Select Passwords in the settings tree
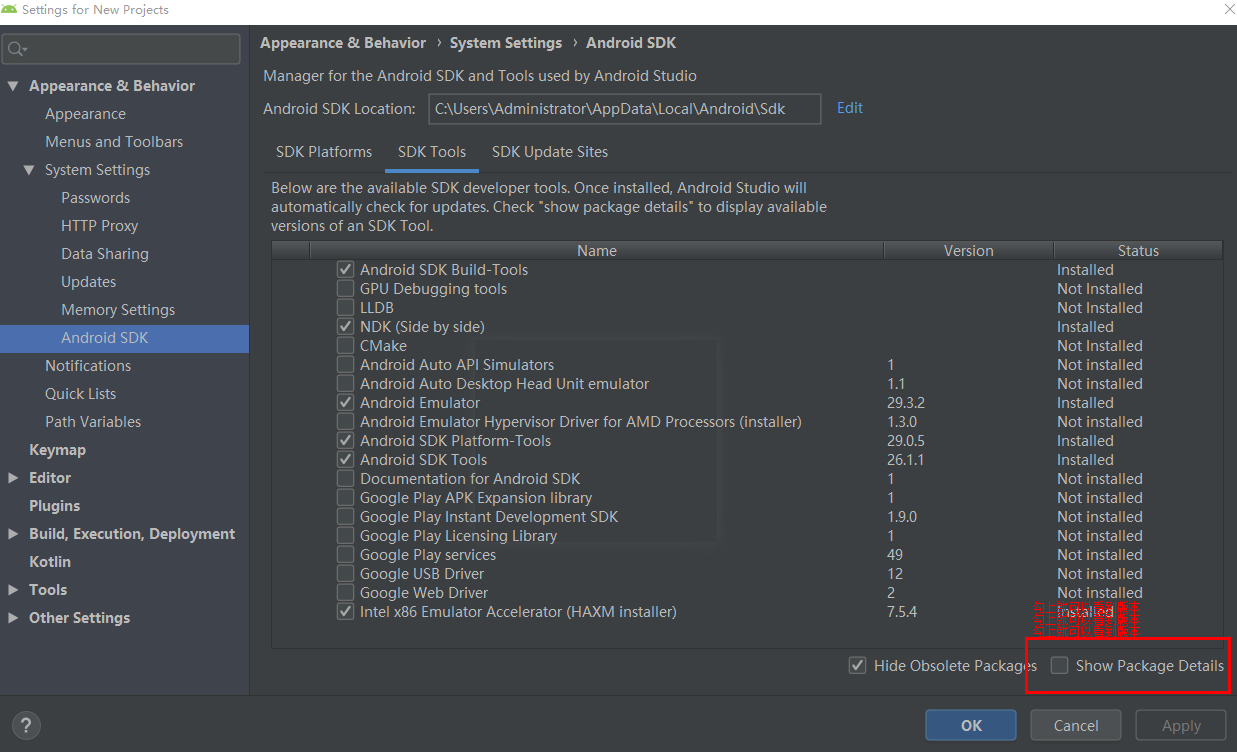 (x=95, y=198)
